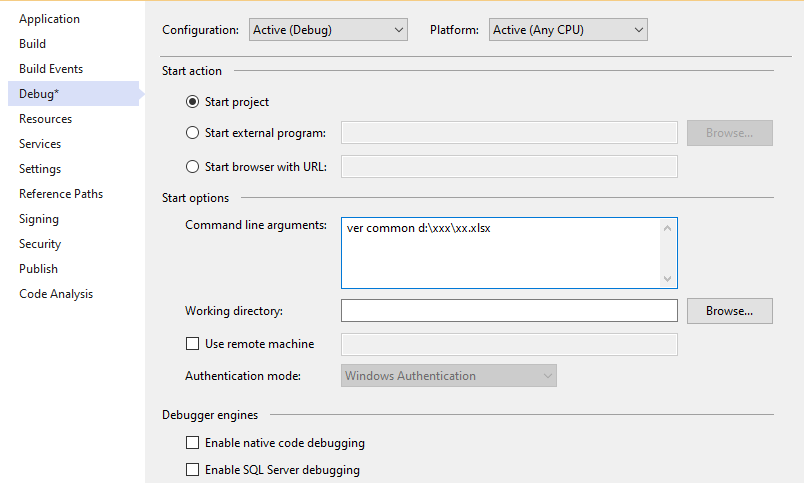
Task: Switch to the Build tab
Action: pyautogui.click(x=32, y=44)
